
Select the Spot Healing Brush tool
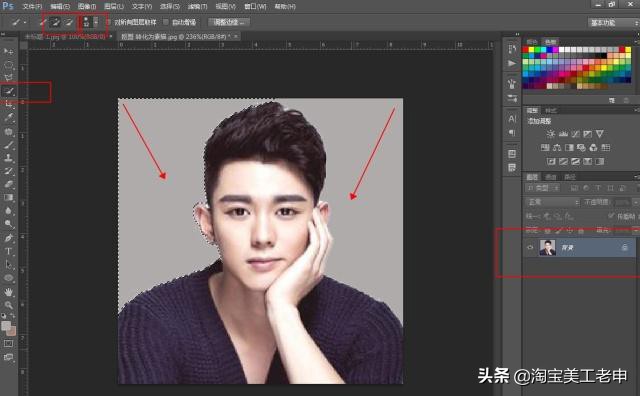8,131
